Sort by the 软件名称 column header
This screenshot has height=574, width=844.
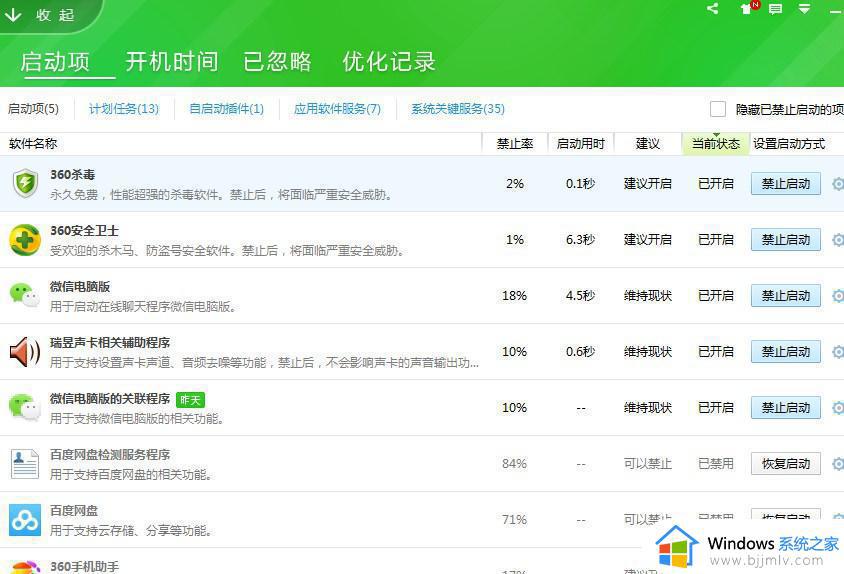(x=33, y=144)
